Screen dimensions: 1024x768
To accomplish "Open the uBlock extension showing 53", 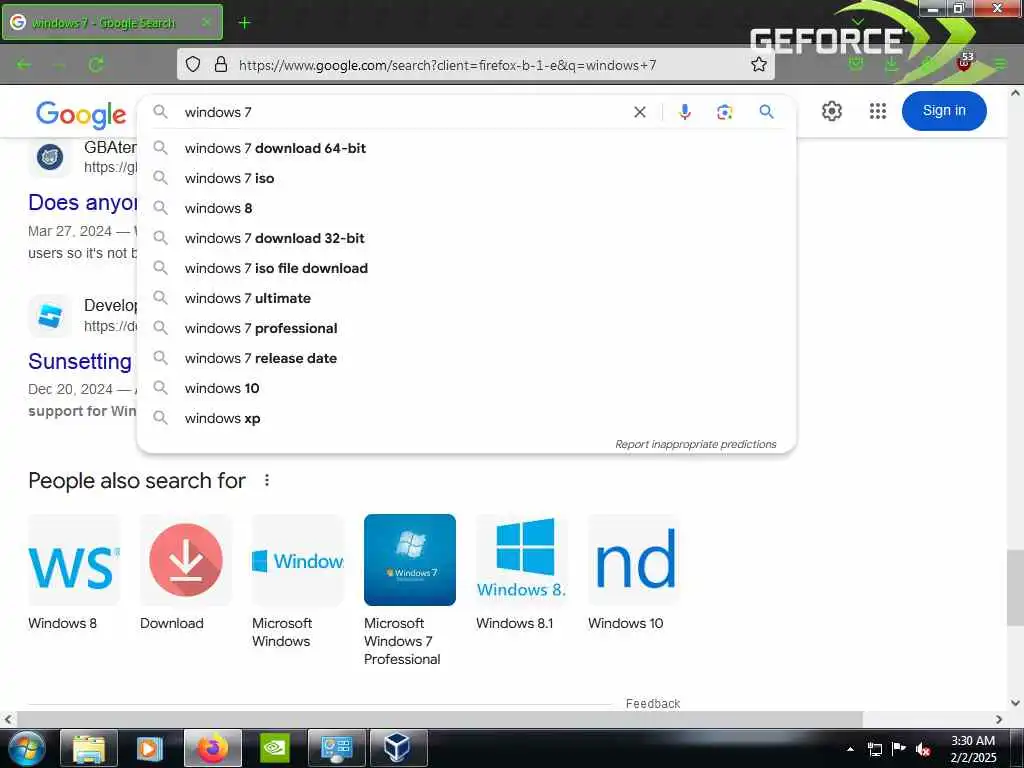I will 965,63.
